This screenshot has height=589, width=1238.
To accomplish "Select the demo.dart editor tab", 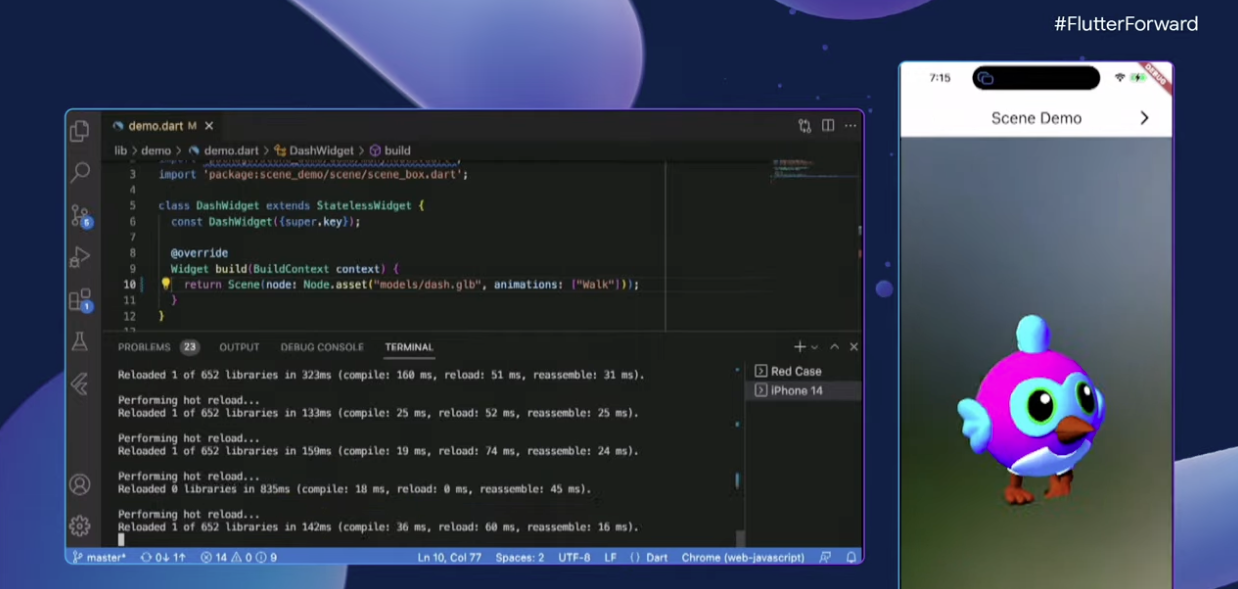I will (163, 126).
